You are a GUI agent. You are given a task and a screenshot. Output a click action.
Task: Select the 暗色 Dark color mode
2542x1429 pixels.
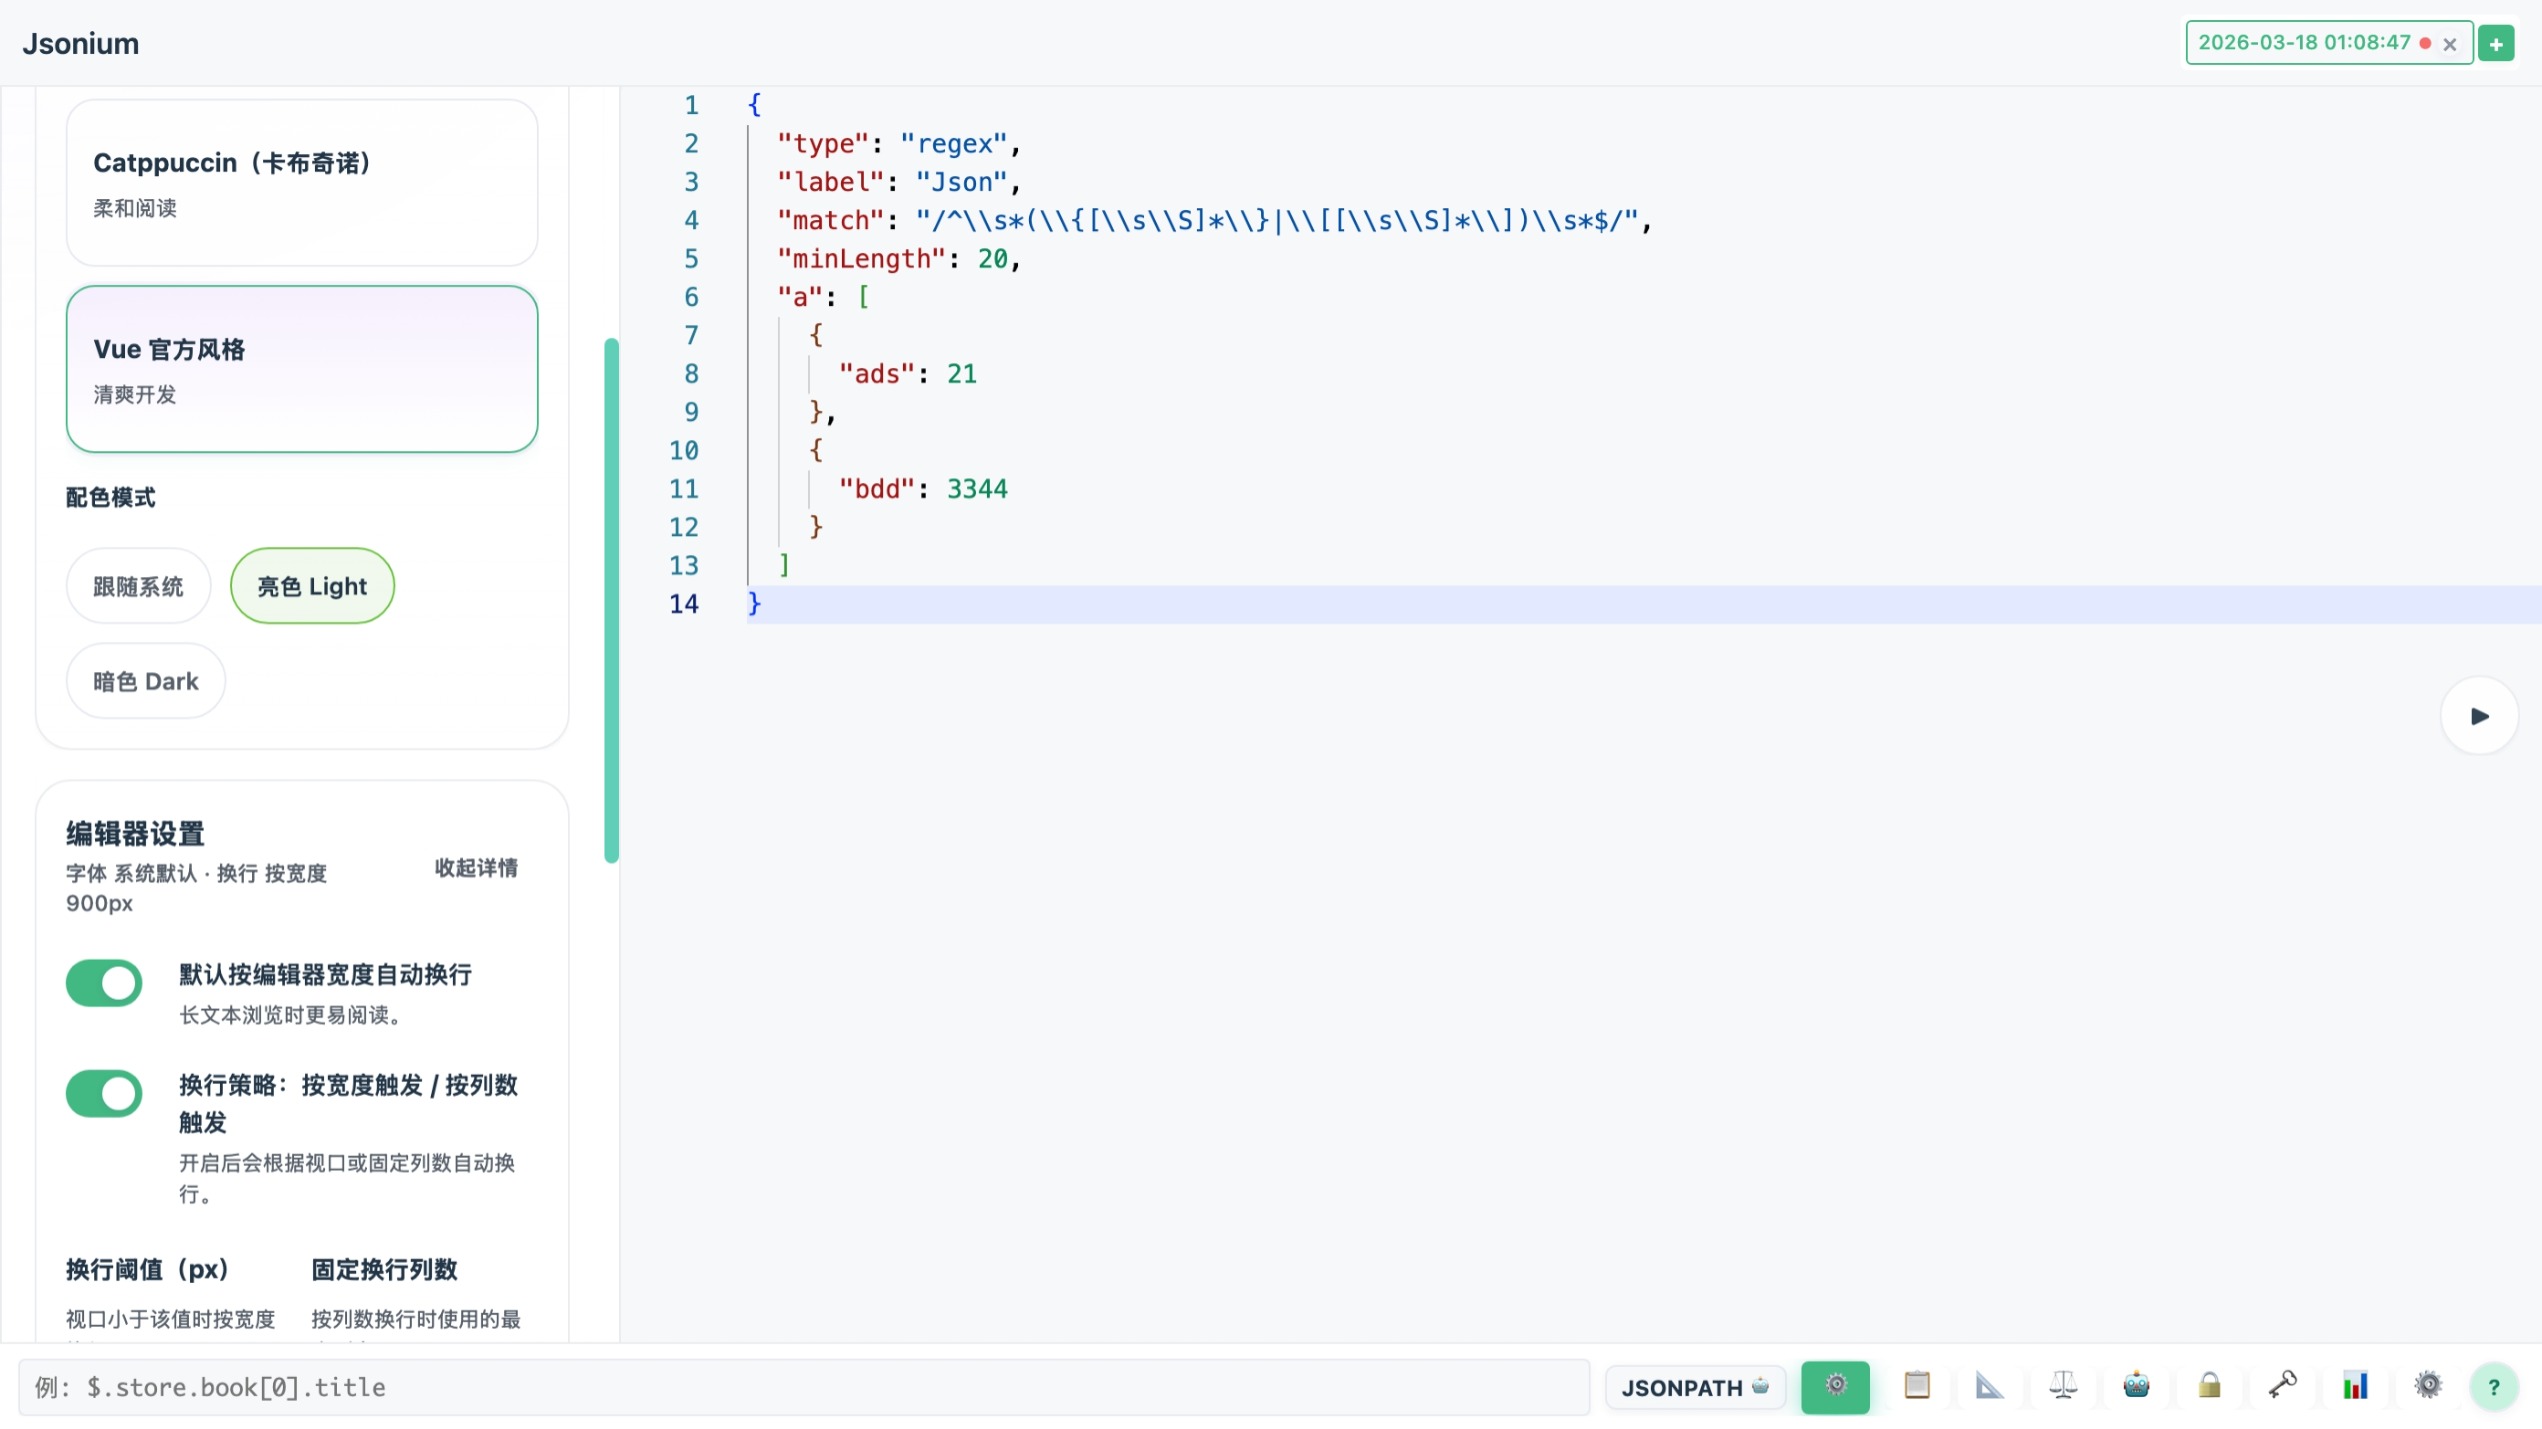[x=146, y=681]
